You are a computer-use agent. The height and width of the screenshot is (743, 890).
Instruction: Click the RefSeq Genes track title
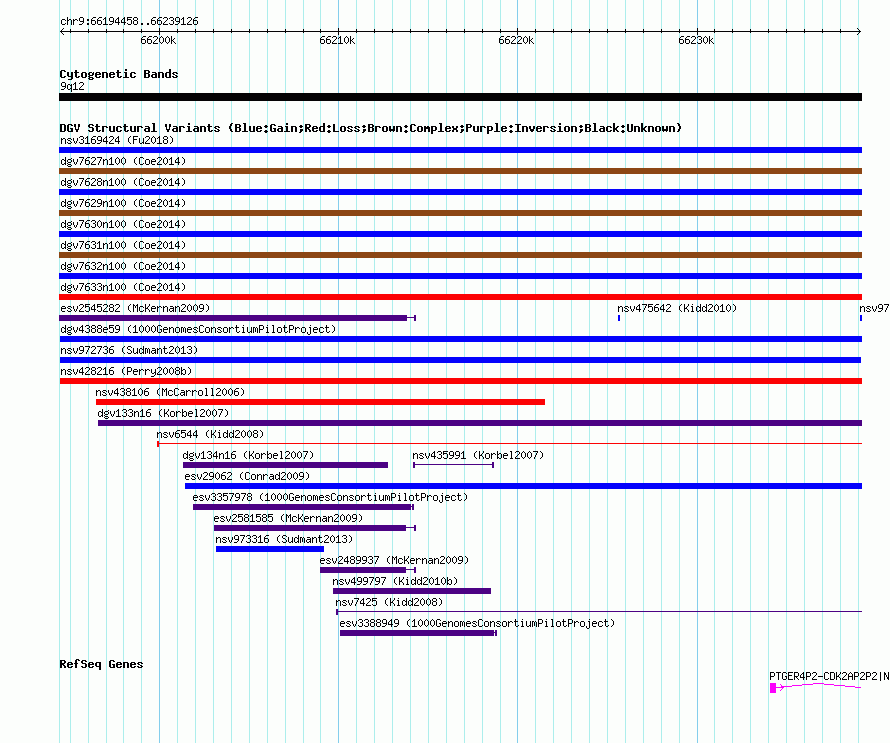[101, 664]
